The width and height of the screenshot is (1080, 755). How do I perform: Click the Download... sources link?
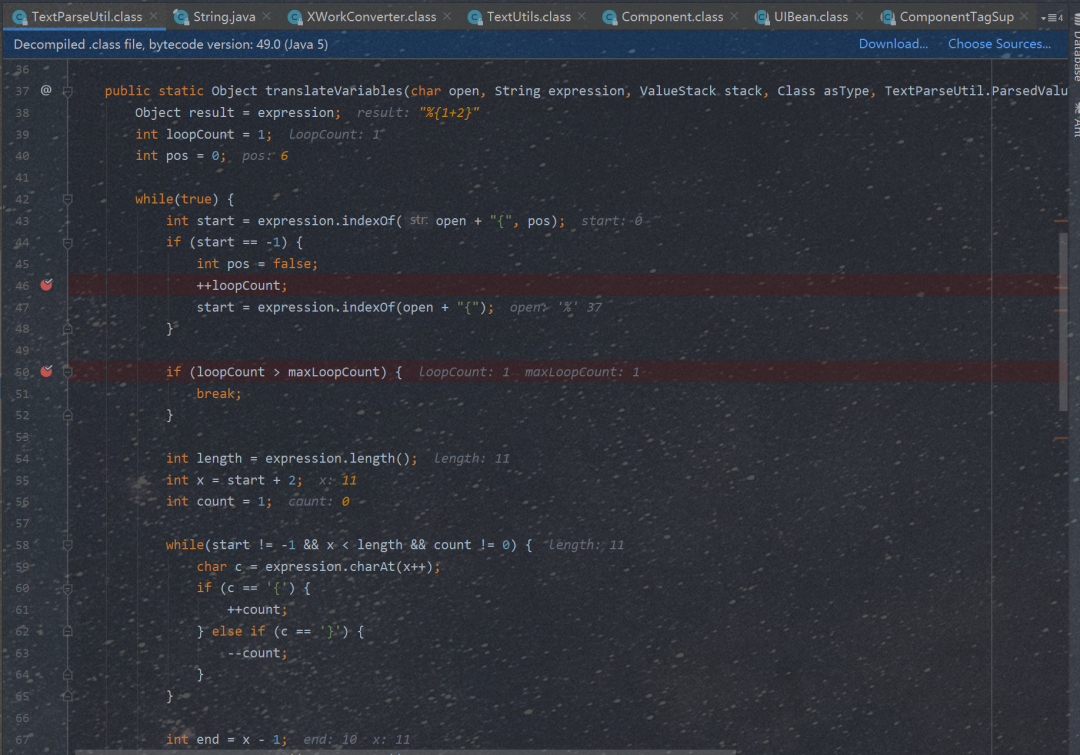pyautogui.click(x=893, y=44)
